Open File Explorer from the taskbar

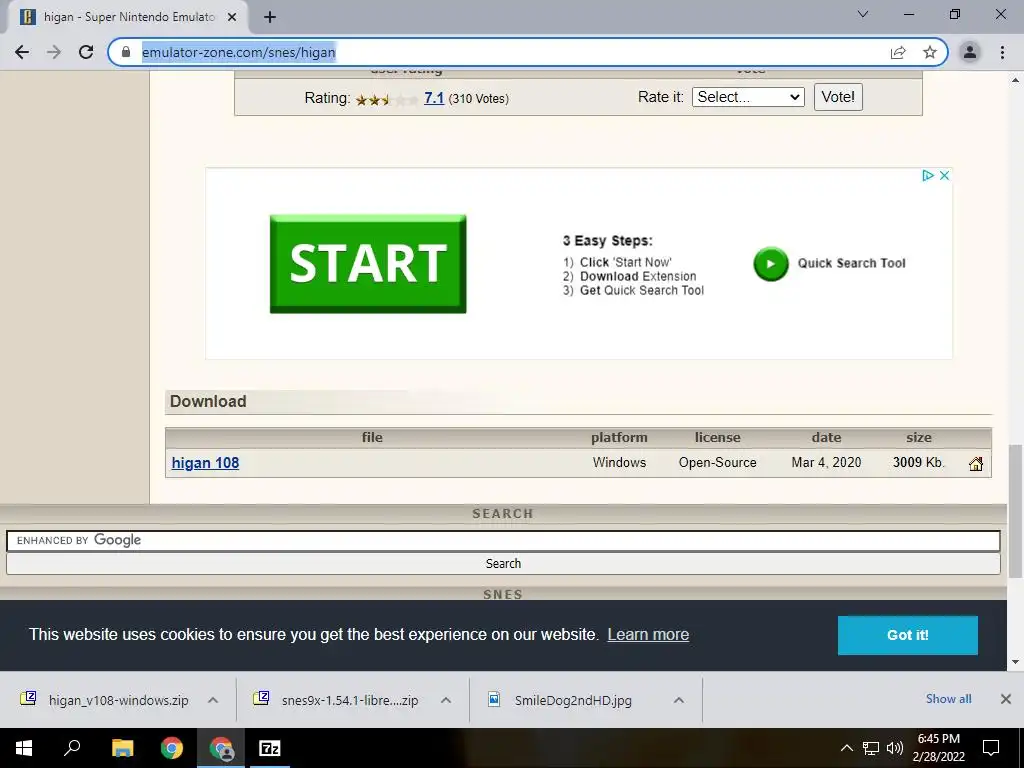(x=122, y=748)
